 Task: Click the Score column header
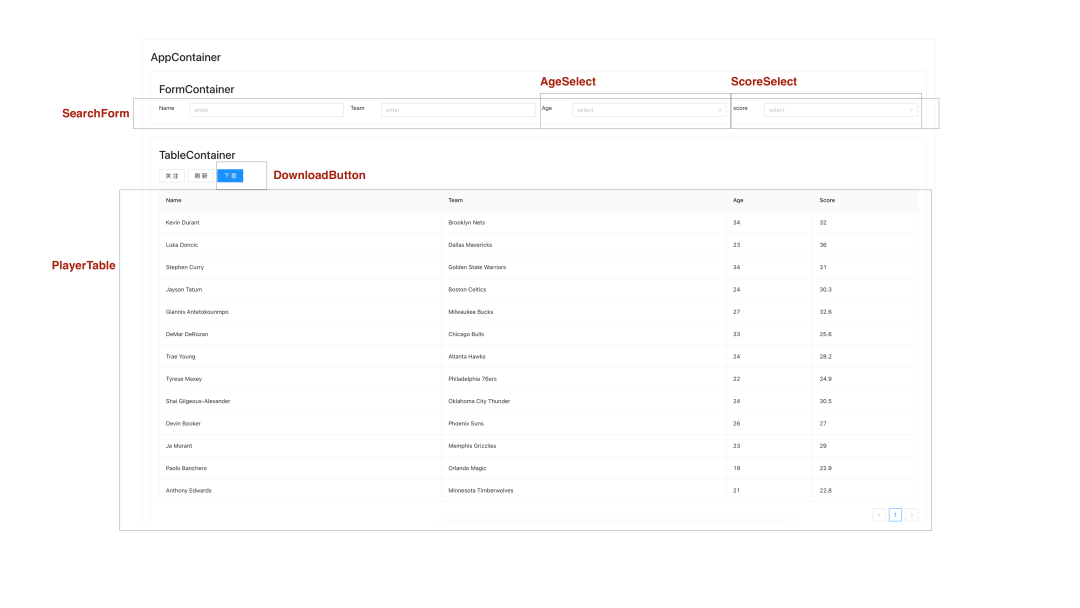(865, 200)
